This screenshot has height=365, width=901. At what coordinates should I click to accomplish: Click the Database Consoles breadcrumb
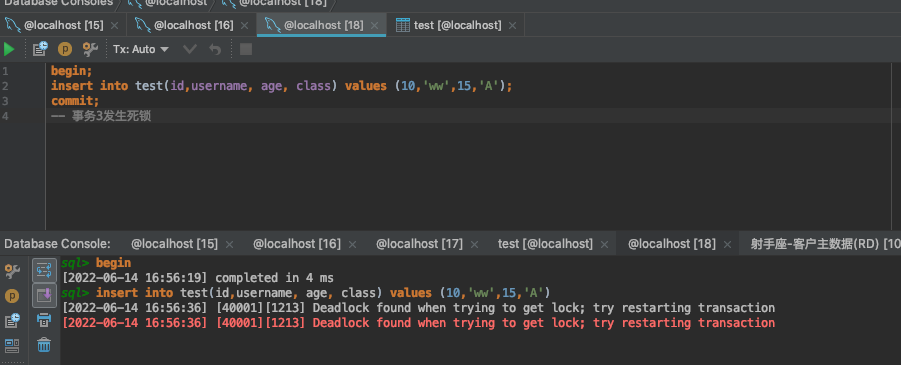pos(59,3)
